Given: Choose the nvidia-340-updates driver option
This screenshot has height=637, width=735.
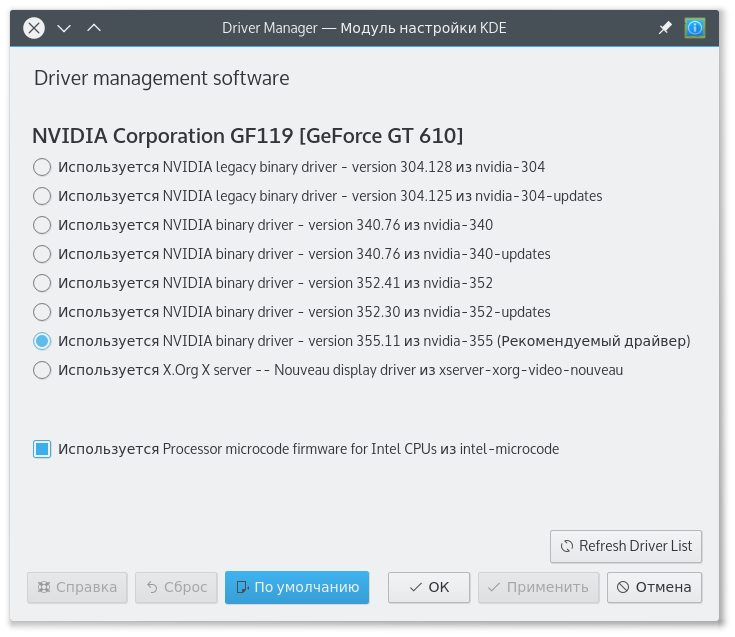Looking at the screenshot, I should pos(42,254).
